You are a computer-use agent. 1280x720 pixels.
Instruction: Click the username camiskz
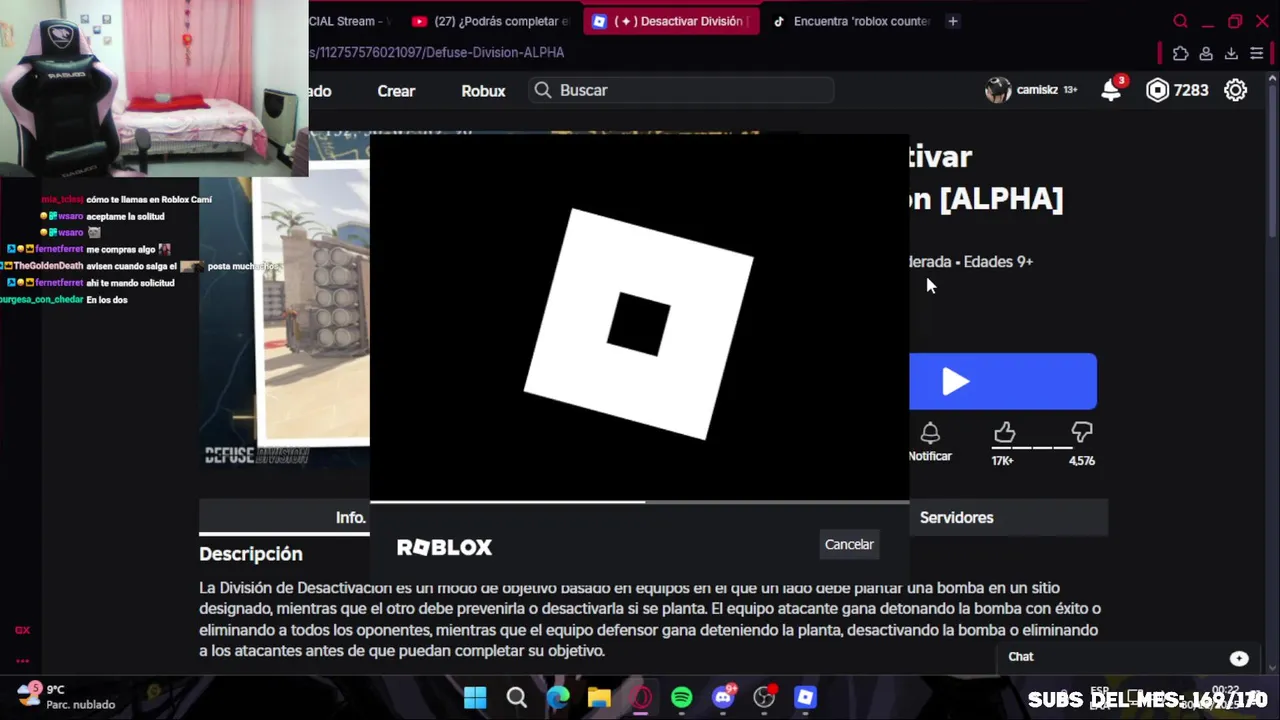tap(1037, 90)
